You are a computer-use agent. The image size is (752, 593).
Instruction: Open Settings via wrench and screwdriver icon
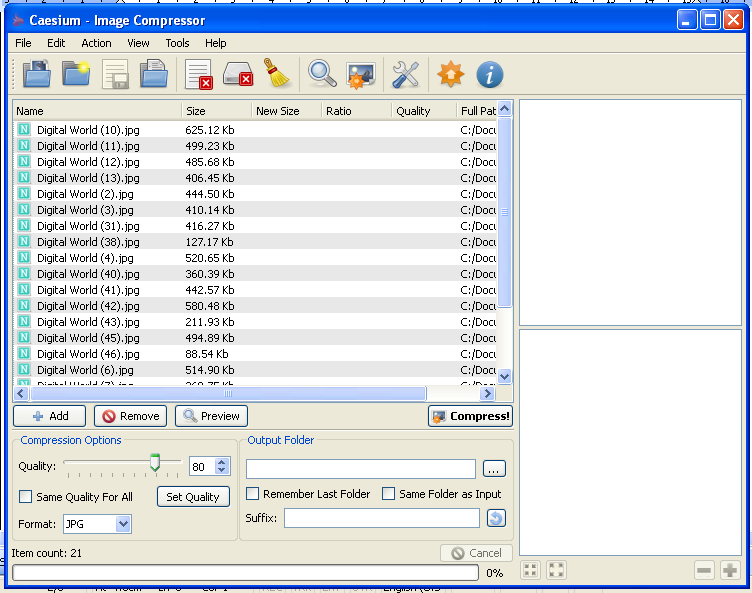[x=406, y=74]
